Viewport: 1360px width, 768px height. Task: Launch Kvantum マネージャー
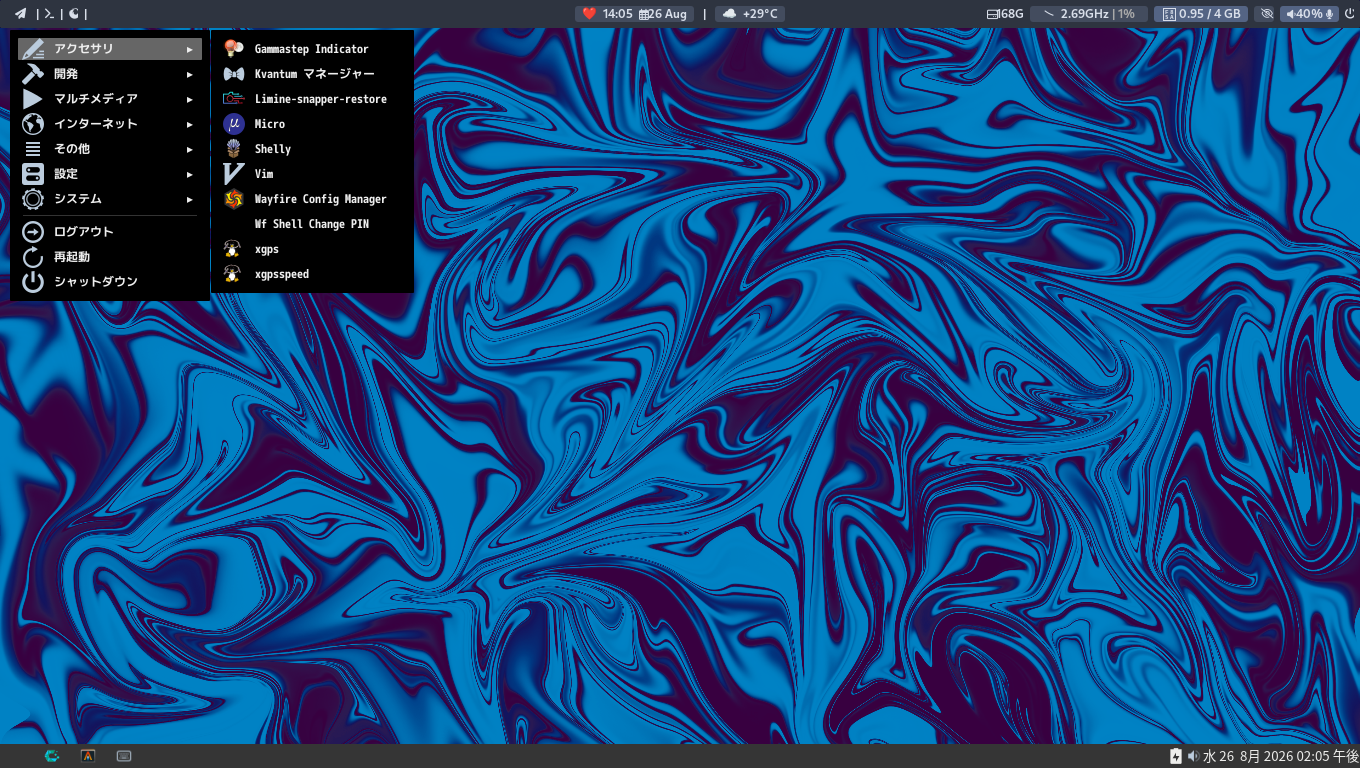coord(312,74)
